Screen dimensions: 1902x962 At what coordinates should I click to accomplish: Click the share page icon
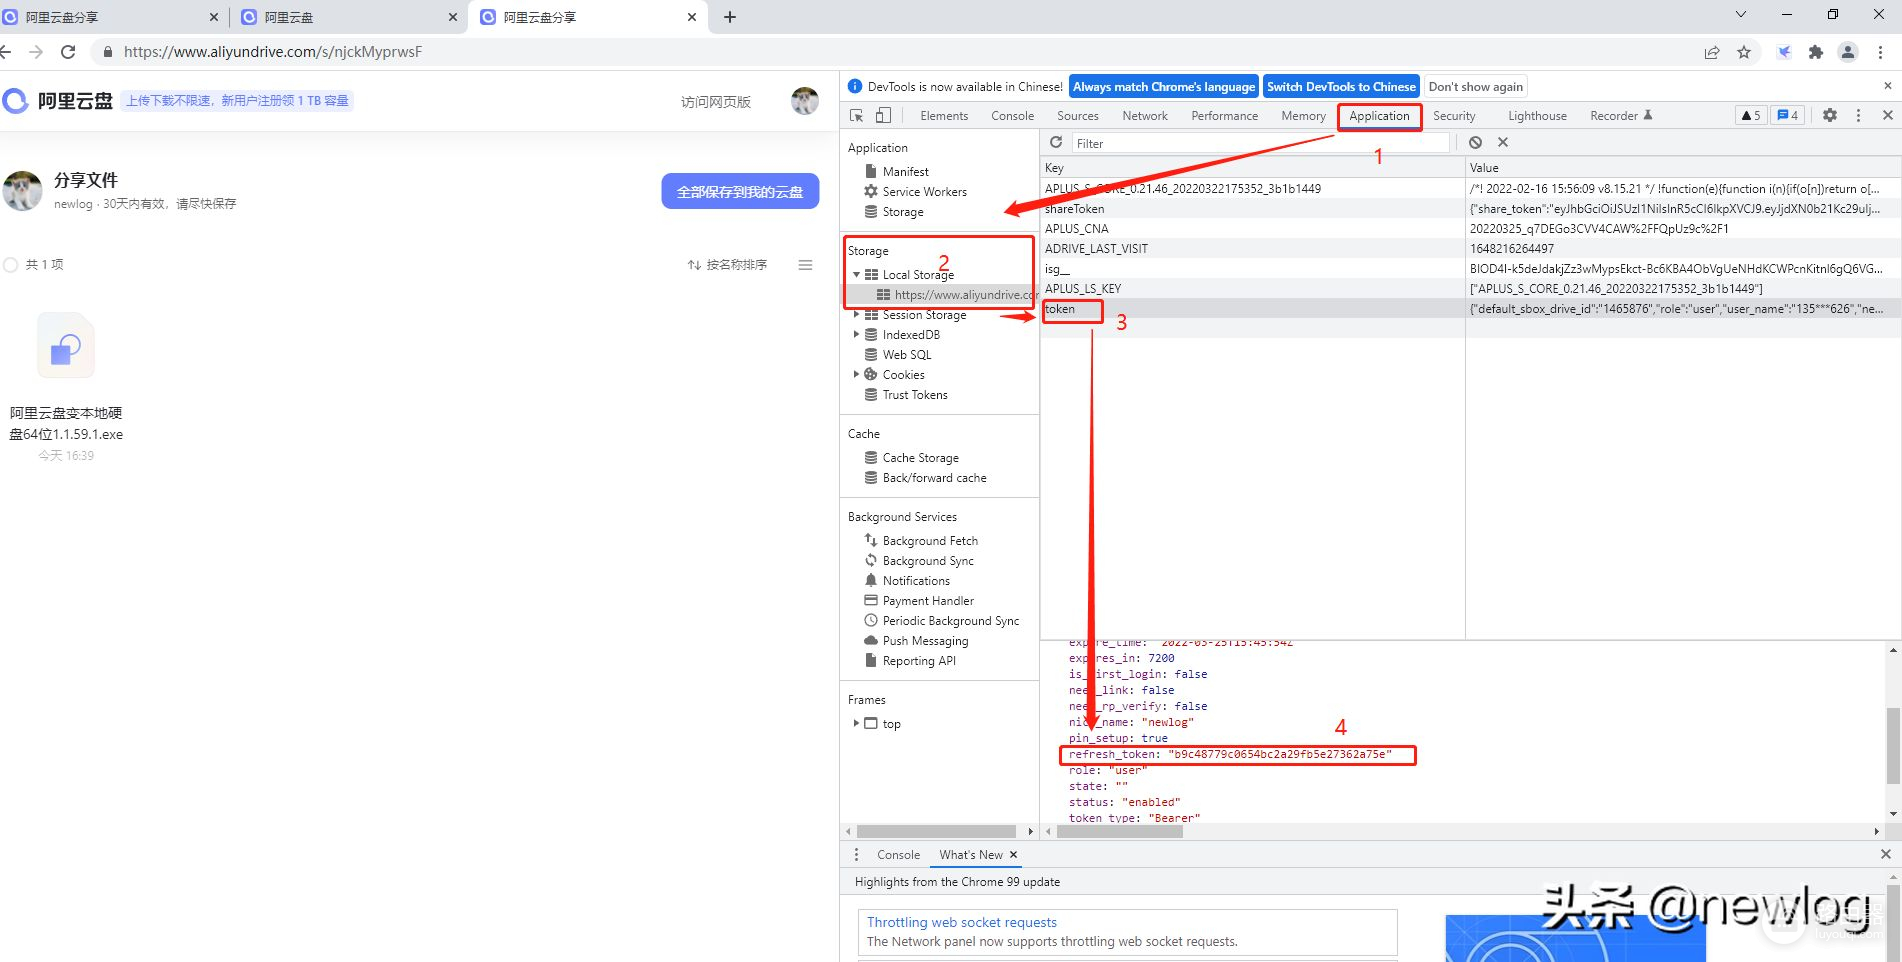[1712, 52]
